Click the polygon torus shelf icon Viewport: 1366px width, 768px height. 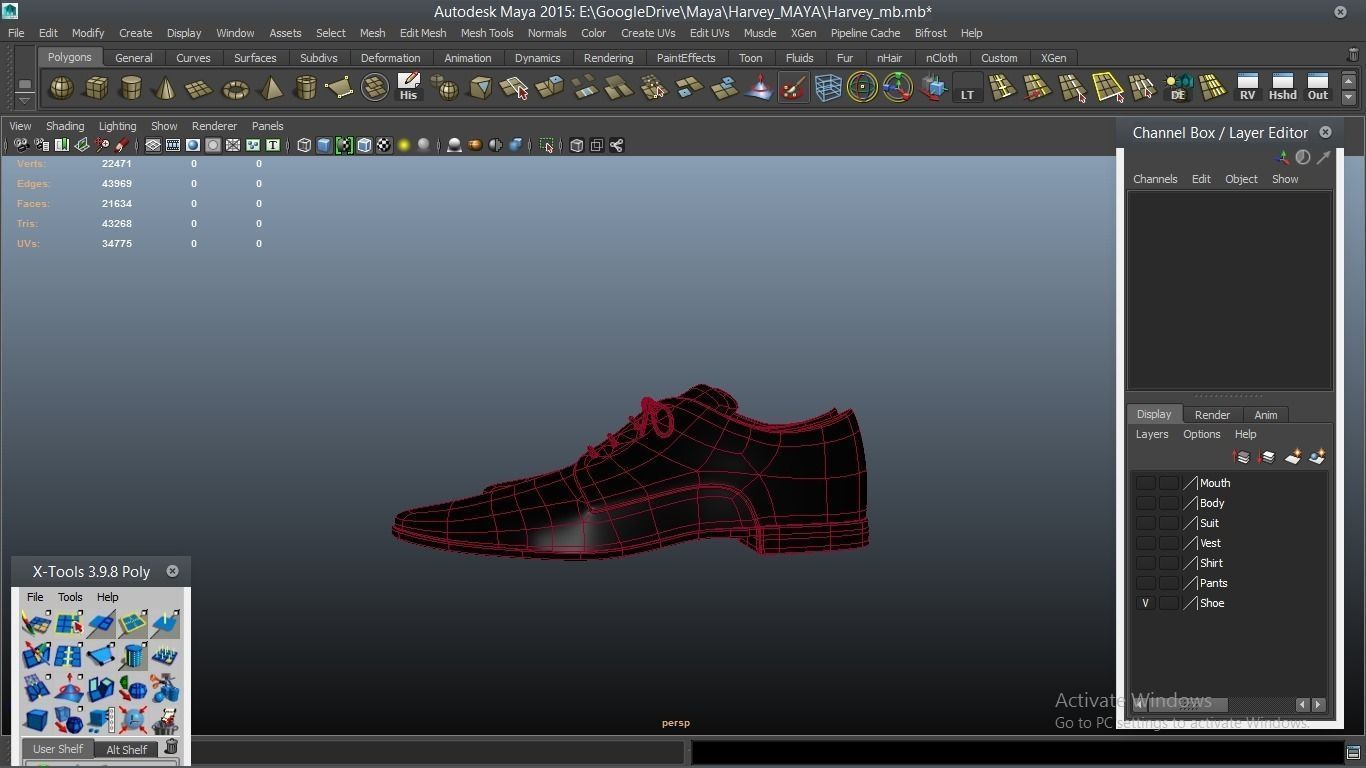click(x=235, y=89)
